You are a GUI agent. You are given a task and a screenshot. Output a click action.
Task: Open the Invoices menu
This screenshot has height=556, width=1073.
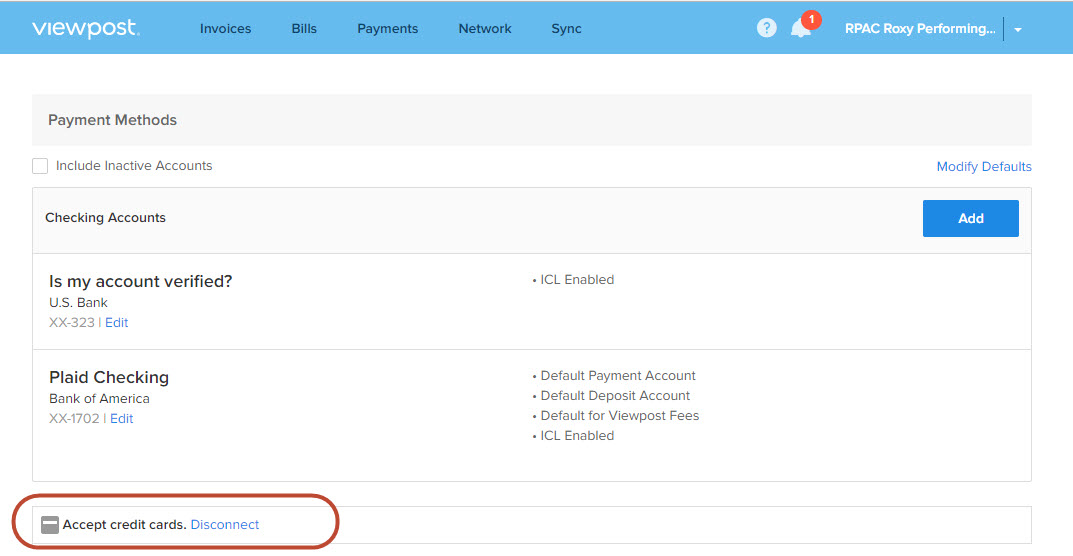coord(225,29)
